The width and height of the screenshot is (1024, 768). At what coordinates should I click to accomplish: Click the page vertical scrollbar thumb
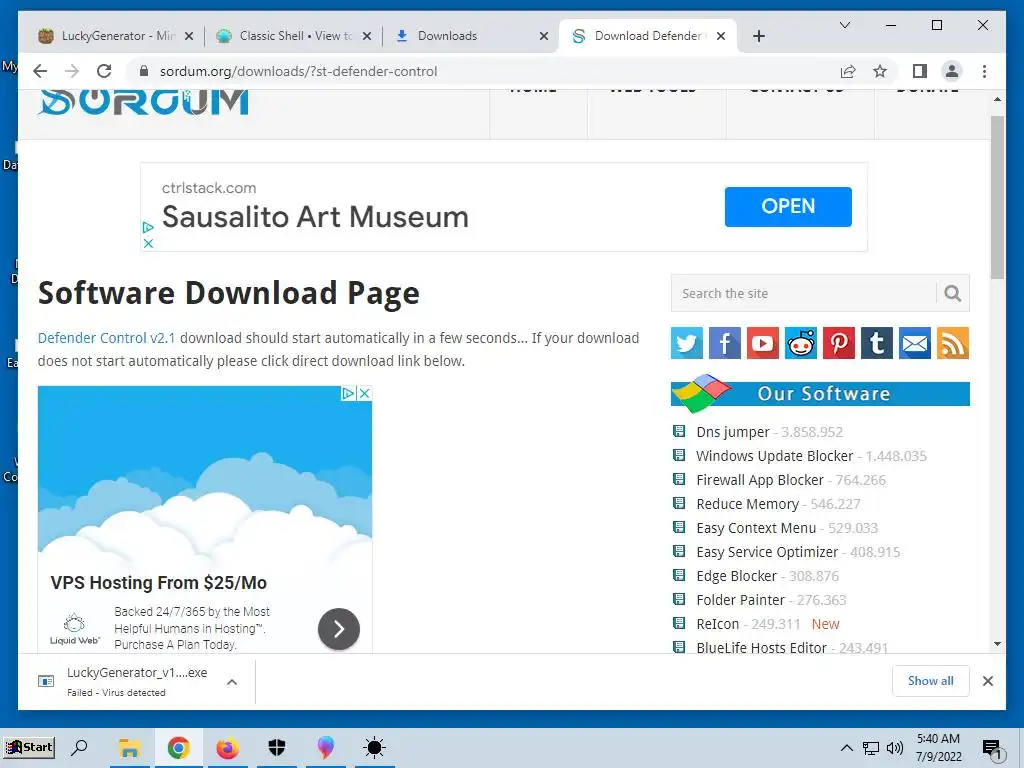click(x=997, y=197)
